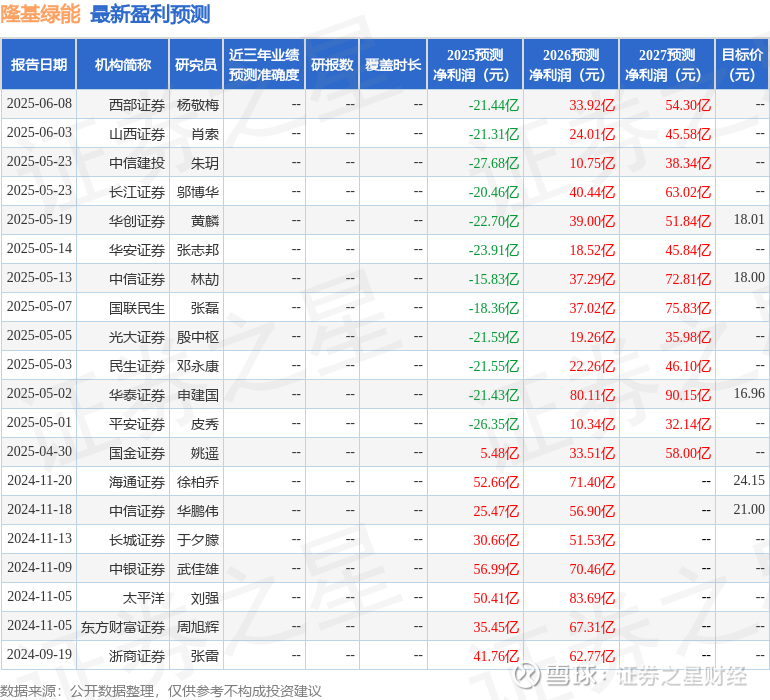The width and height of the screenshot is (770, 700).
Task: Click the institution 长城证券
Action: [x=137, y=540]
